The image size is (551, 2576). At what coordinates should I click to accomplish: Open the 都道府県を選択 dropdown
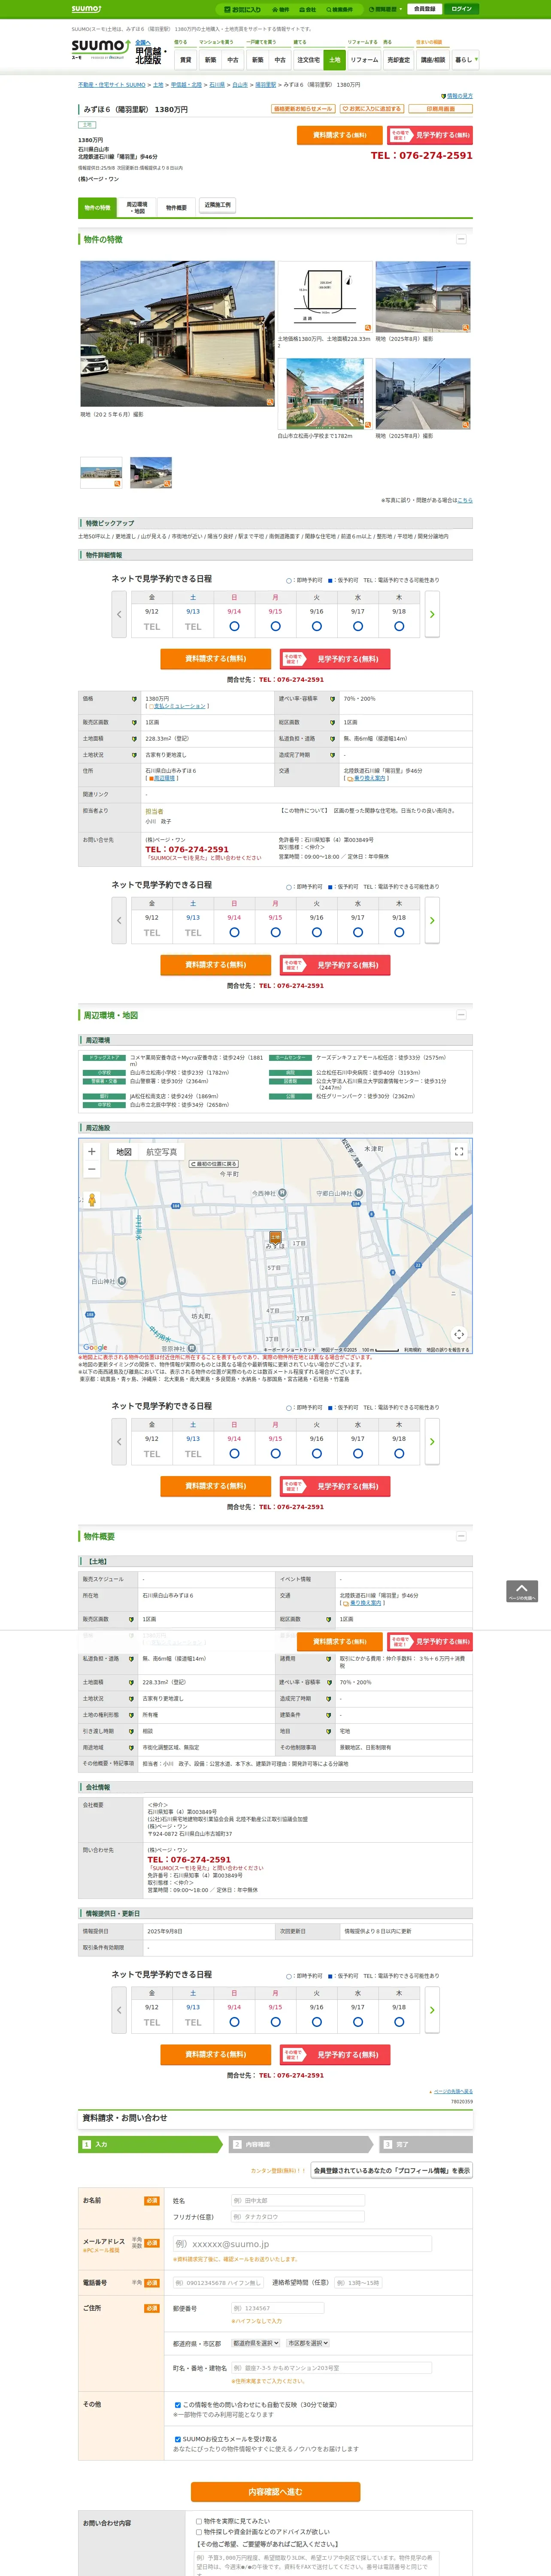coord(256,2343)
